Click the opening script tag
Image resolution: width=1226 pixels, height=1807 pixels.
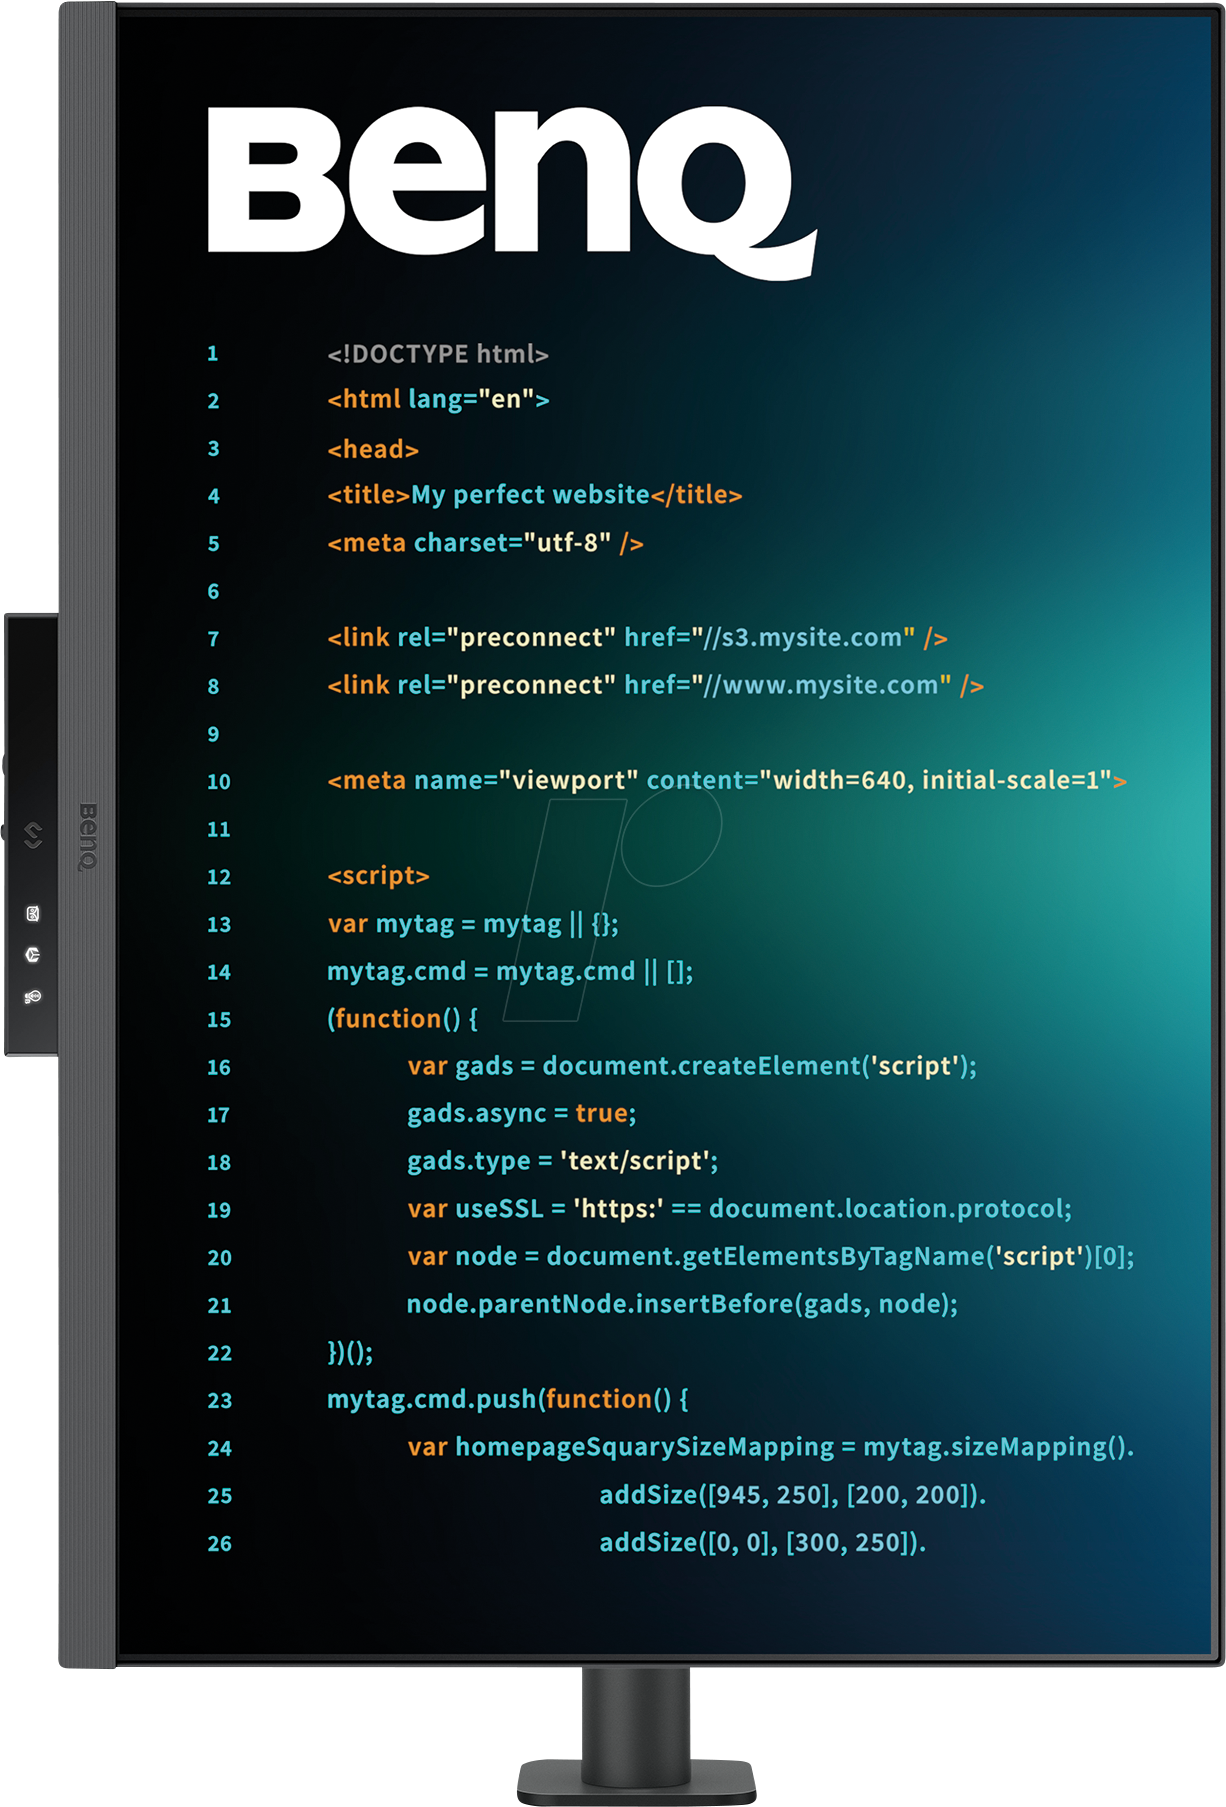(x=378, y=876)
